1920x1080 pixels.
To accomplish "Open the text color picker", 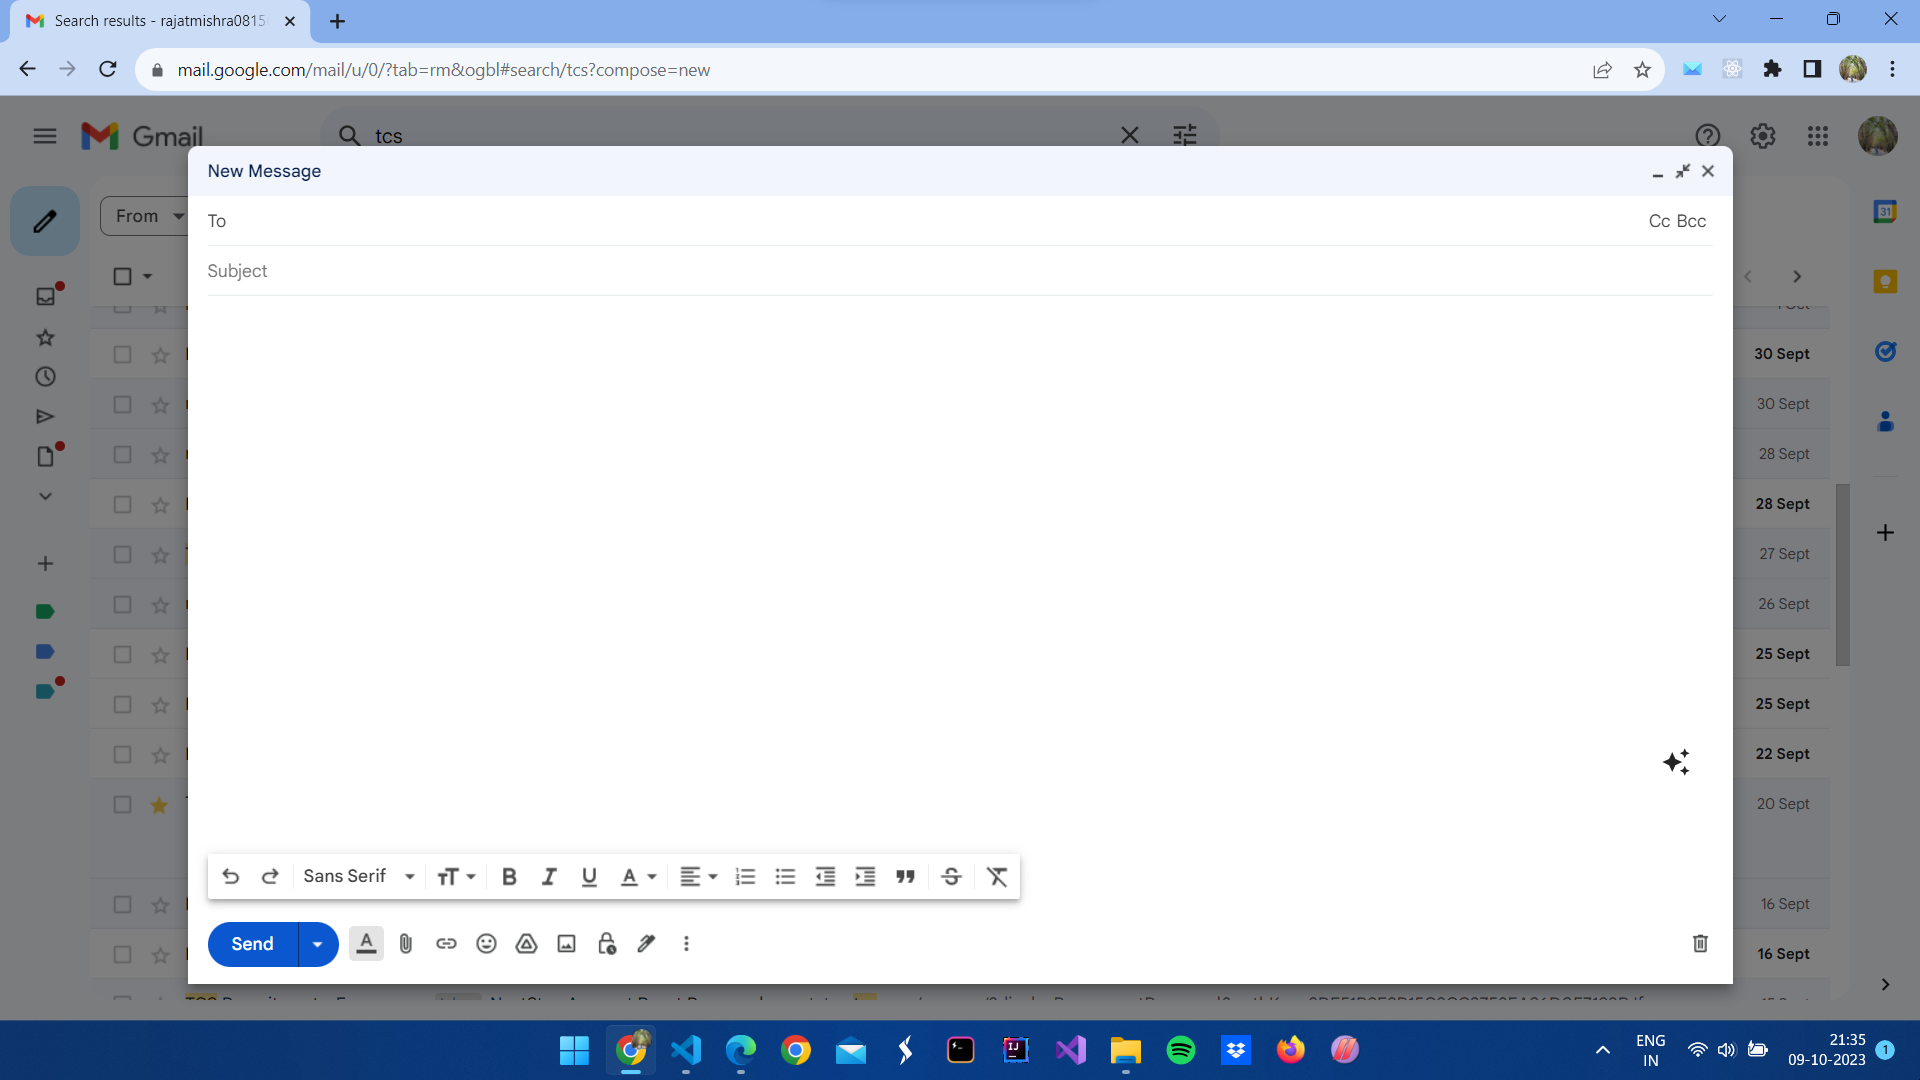I will tap(638, 877).
